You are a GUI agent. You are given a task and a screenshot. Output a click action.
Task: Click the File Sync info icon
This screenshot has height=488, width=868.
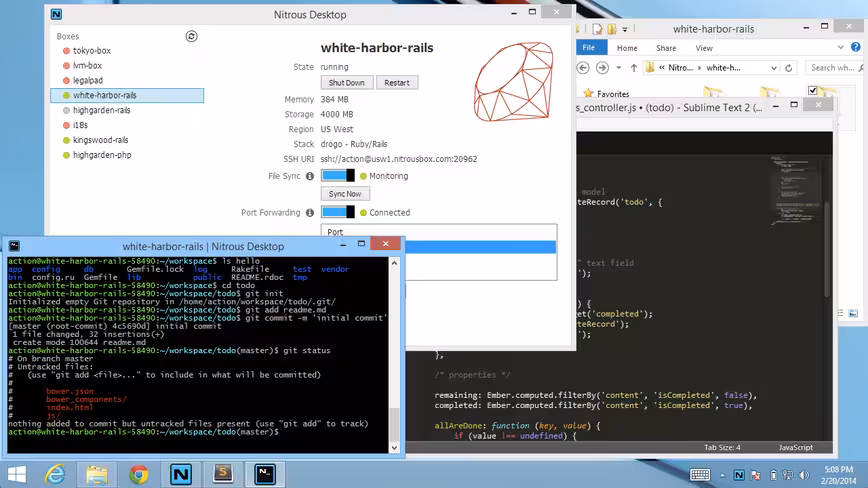[x=310, y=176]
